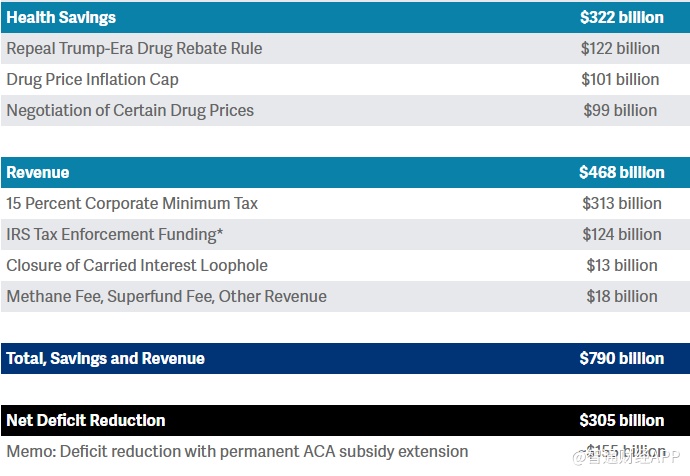Image resolution: width=690 pixels, height=476 pixels.
Task: Select the $313 billion corporate tax value
Action: pyautogui.click(x=621, y=203)
